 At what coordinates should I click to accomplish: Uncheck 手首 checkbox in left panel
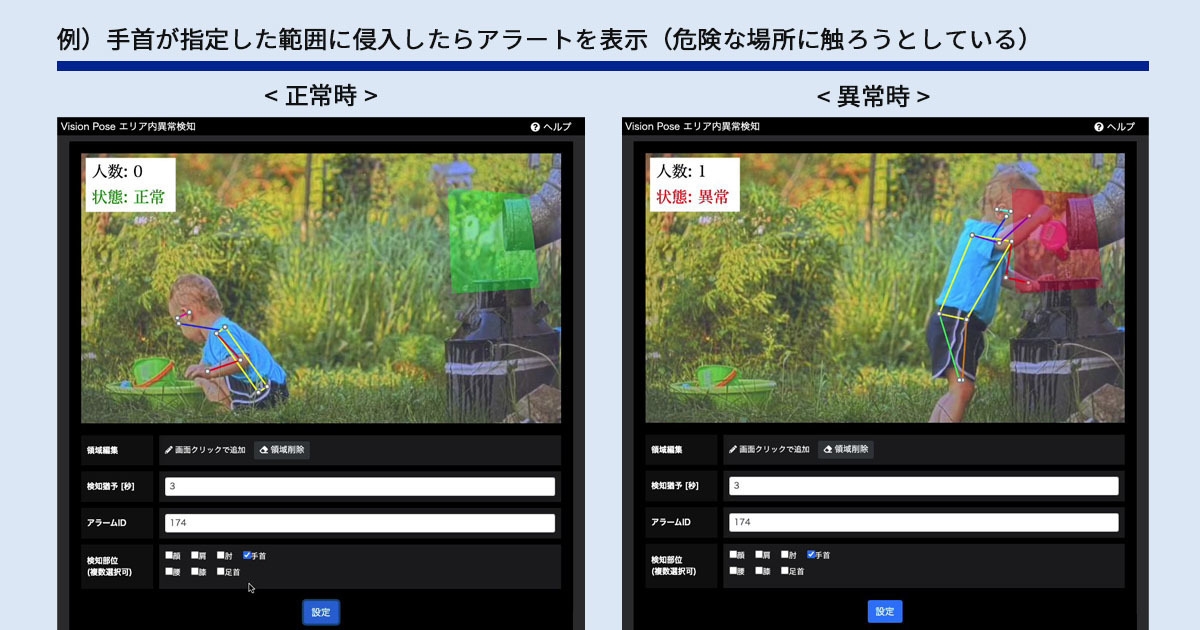coord(247,555)
